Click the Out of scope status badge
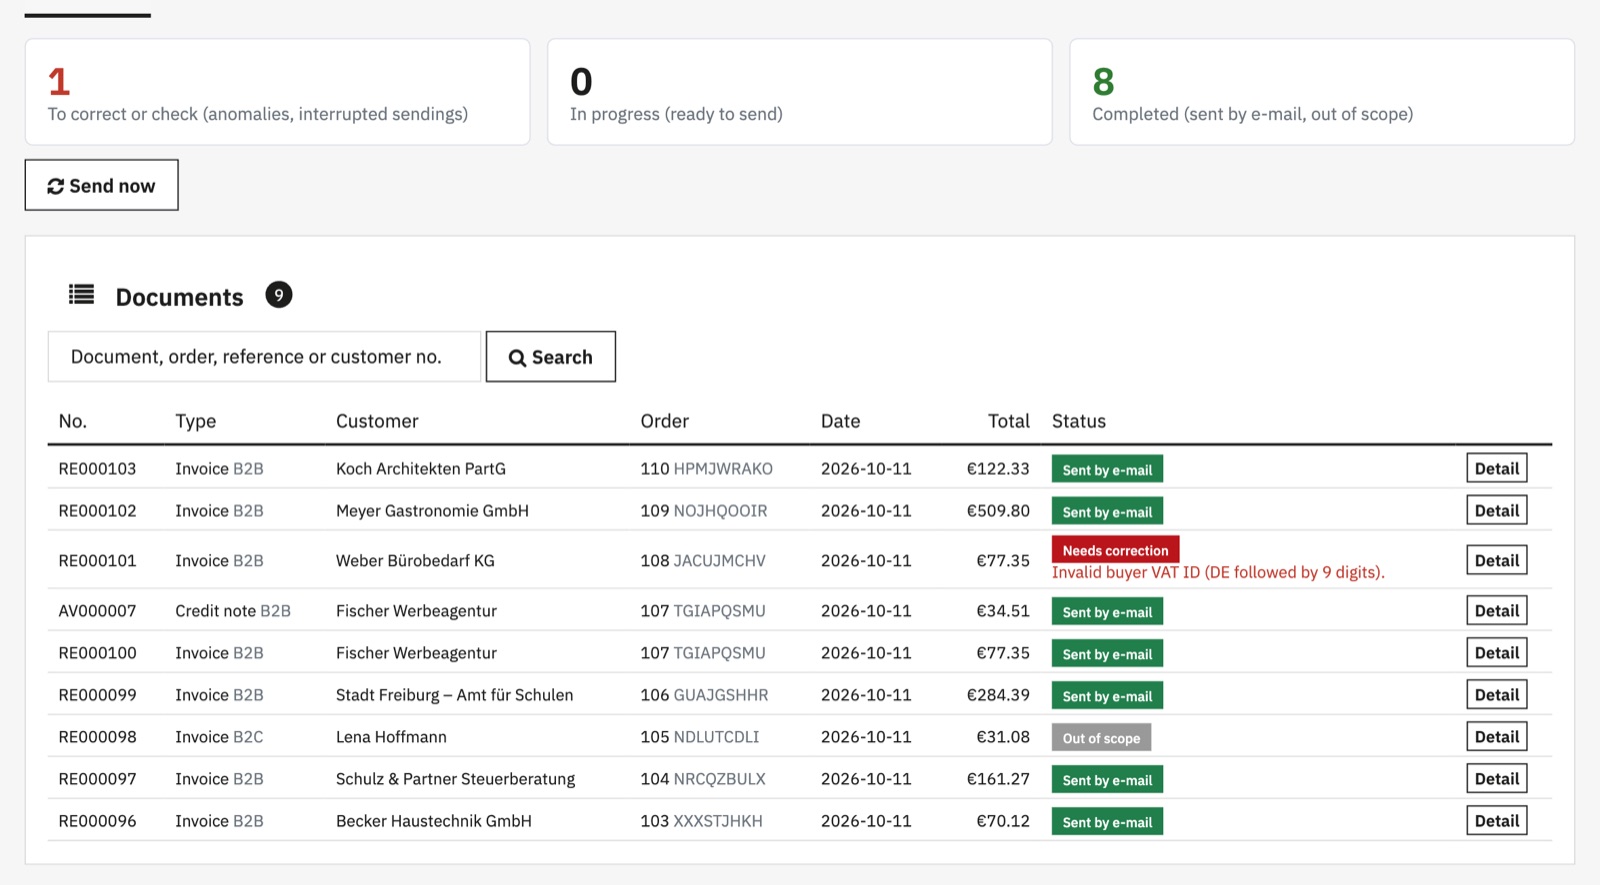The image size is (1600, 885). (1101, 738)
